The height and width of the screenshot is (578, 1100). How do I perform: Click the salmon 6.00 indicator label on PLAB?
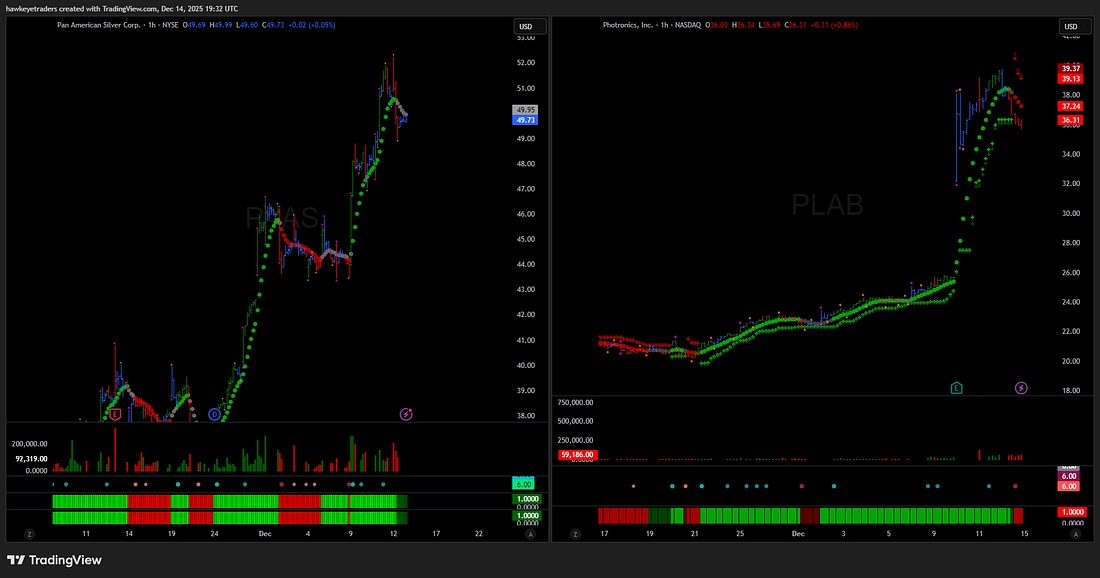pos(1068,486)
